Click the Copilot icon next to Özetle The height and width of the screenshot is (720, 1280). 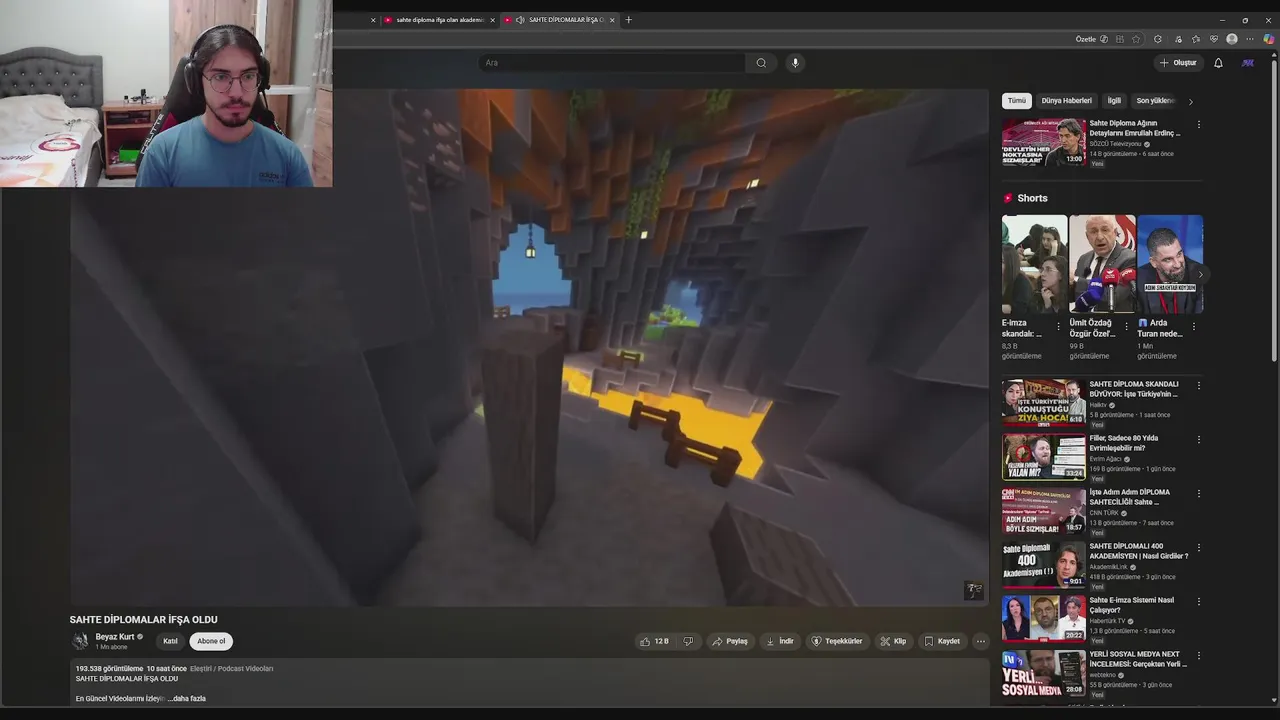(x=1104, y=39)
